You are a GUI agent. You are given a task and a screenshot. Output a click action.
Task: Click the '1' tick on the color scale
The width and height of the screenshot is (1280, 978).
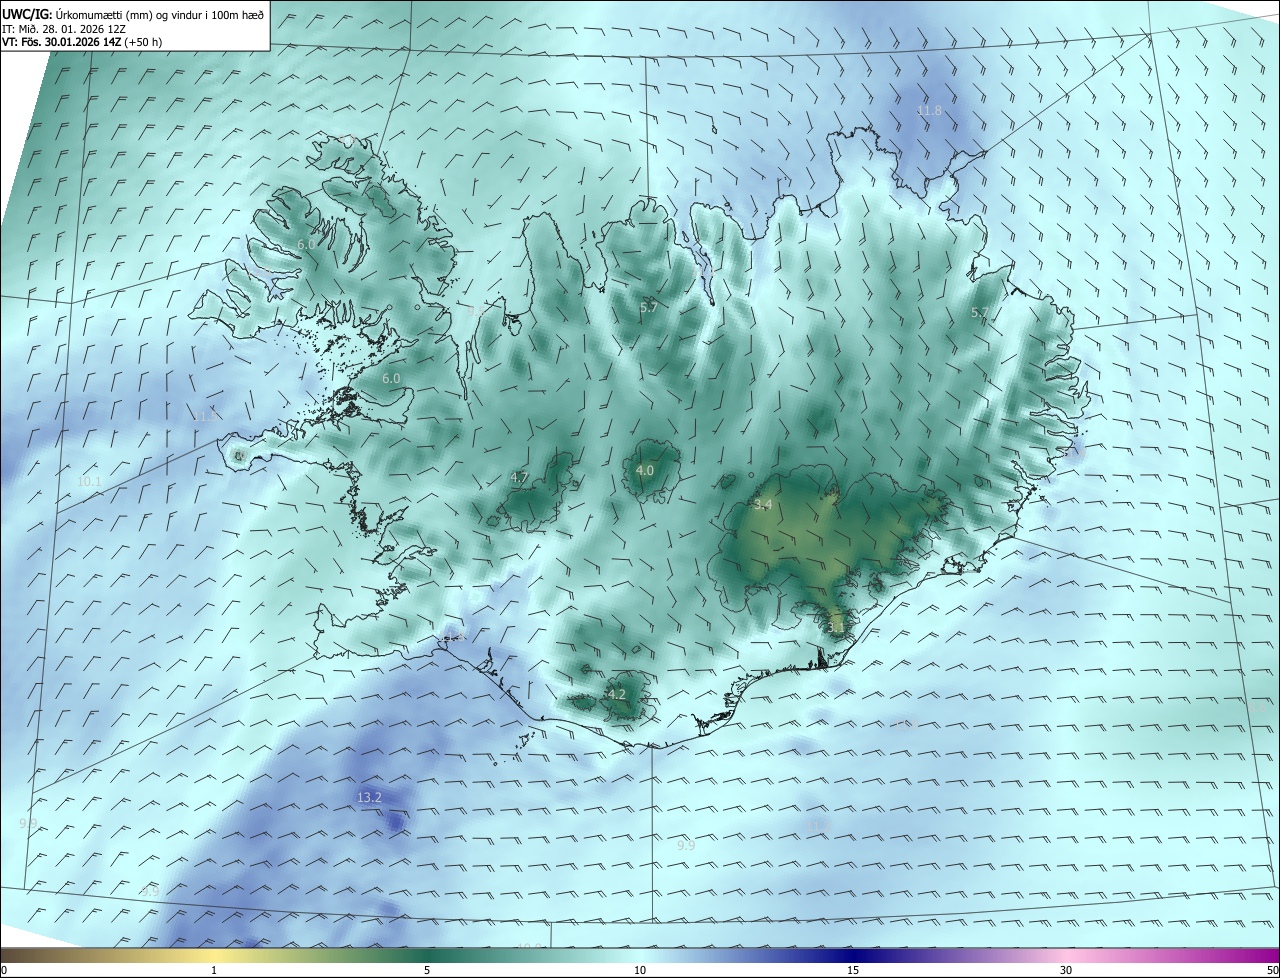214,971
